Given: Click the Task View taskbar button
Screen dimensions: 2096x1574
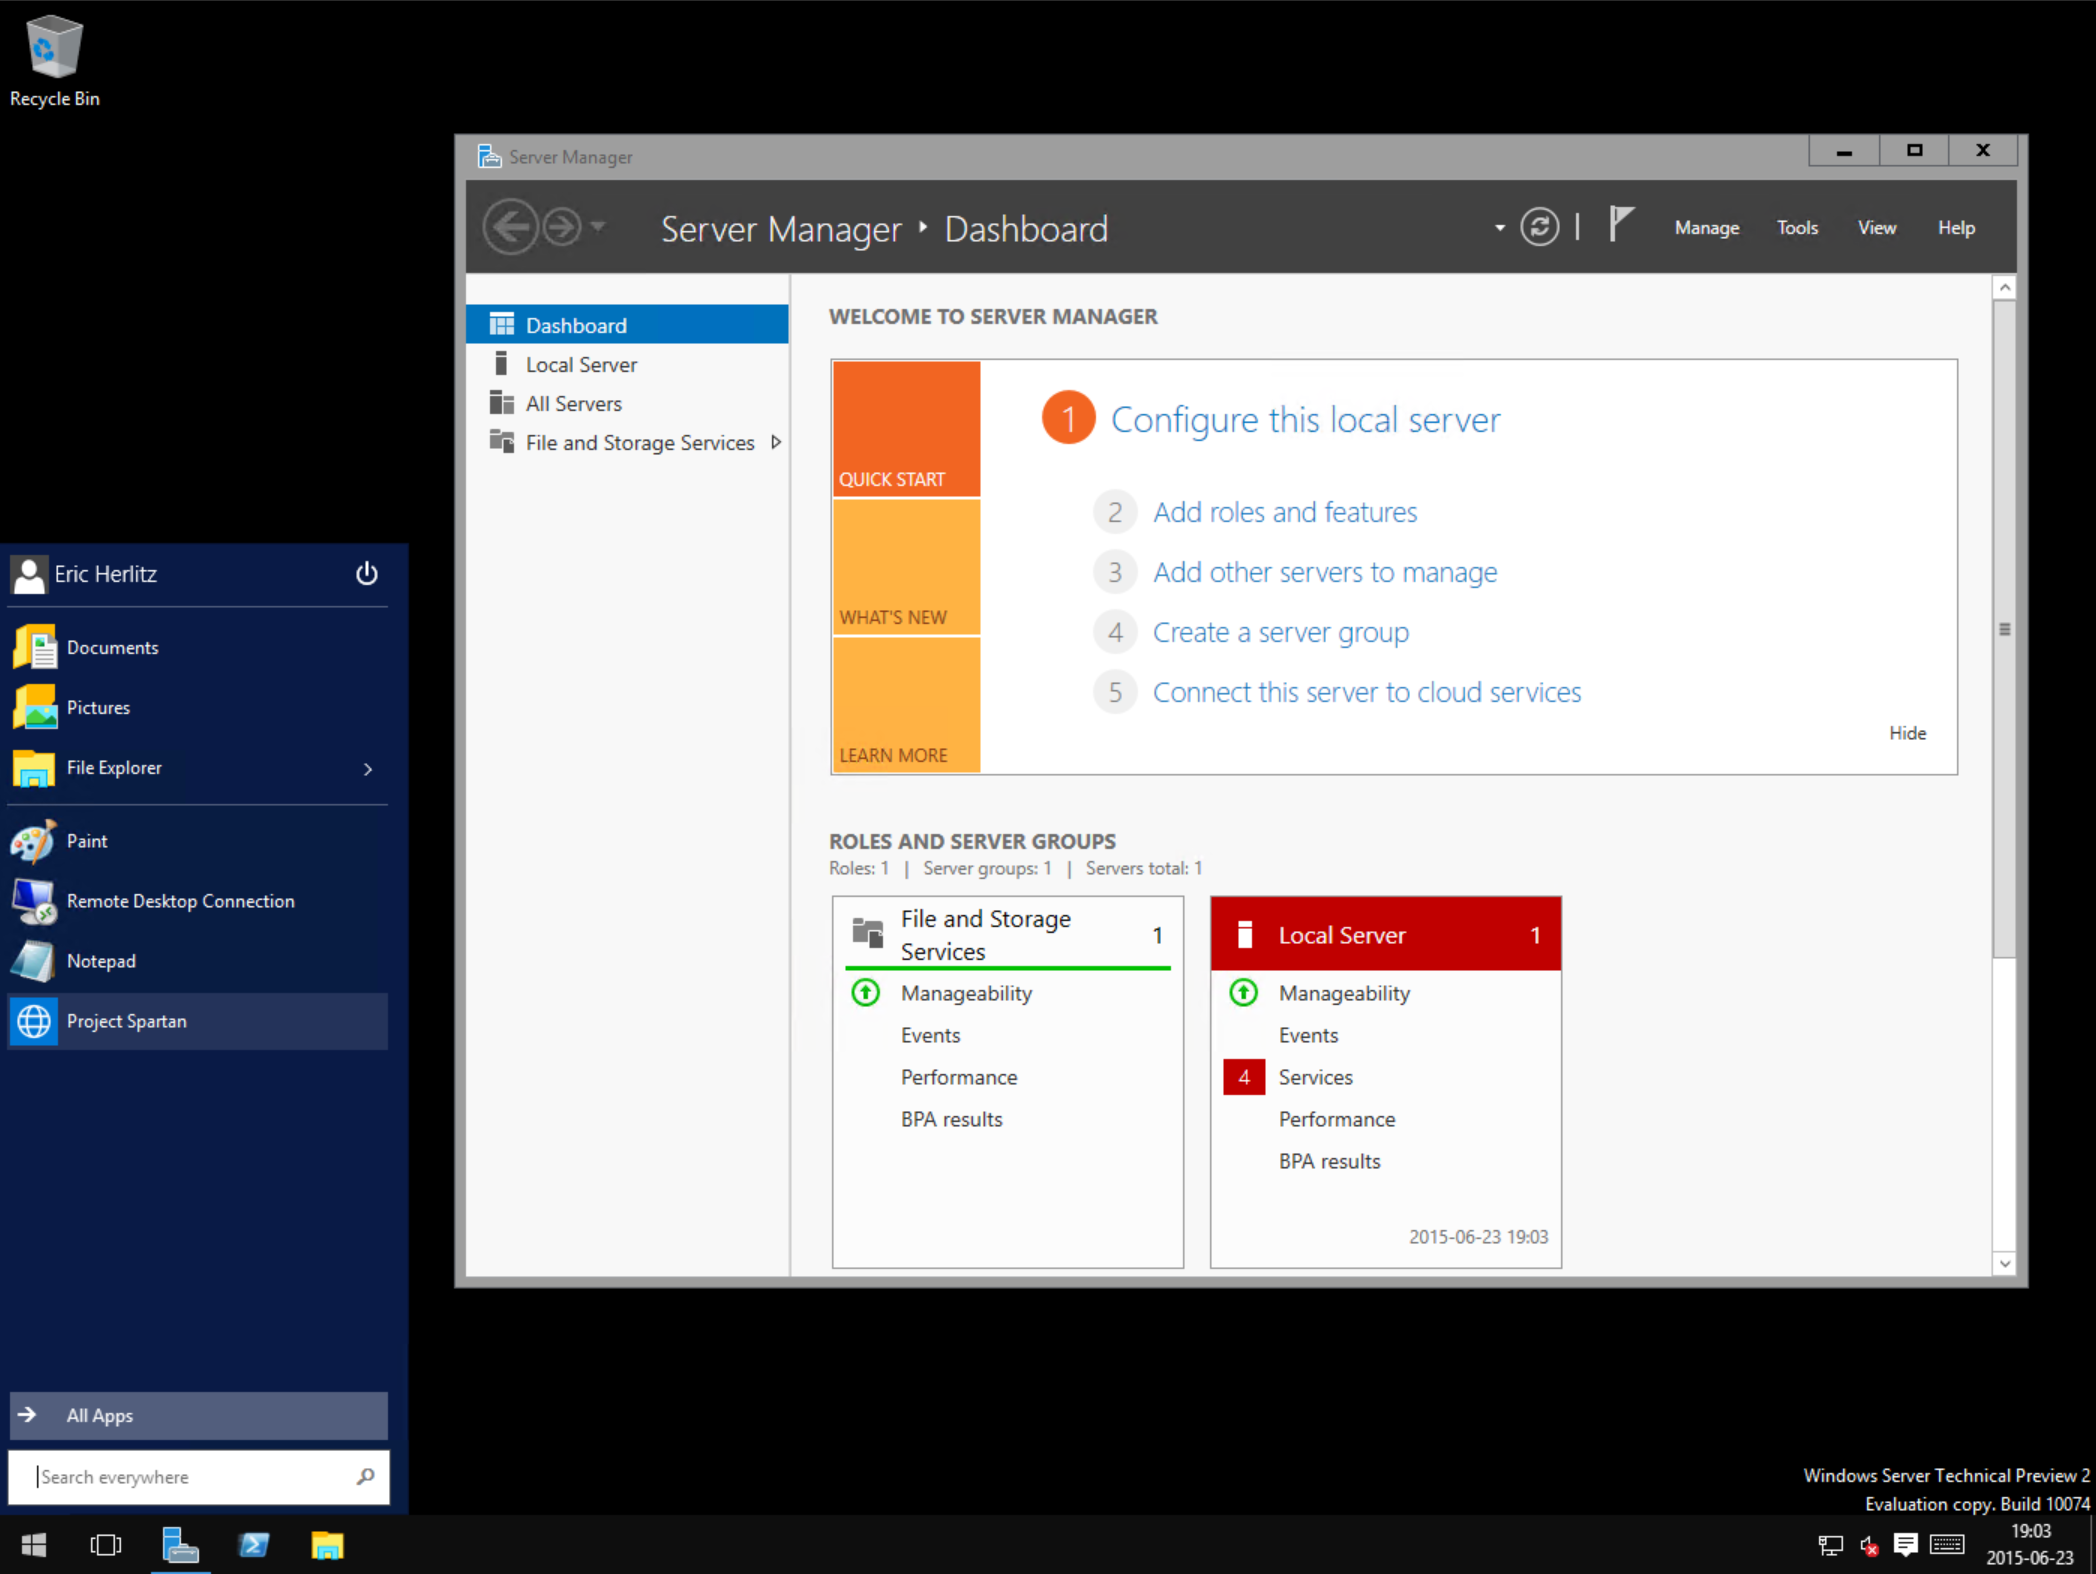Looking at the screenshot, I should pyautogui.click(x=105, y=1545).
